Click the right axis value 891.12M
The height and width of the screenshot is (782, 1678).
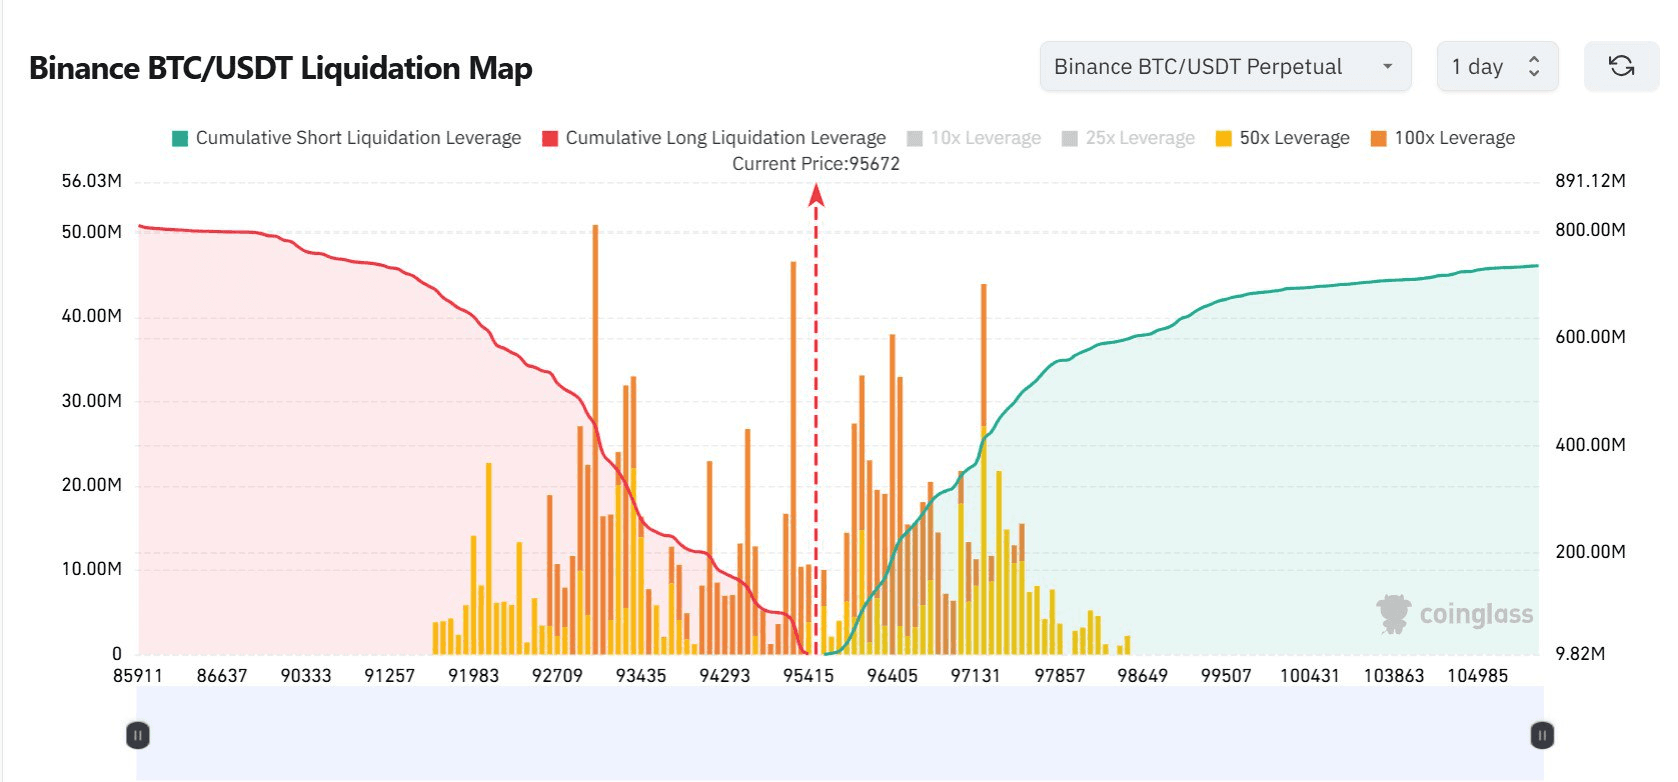(x=1590, y=181)
